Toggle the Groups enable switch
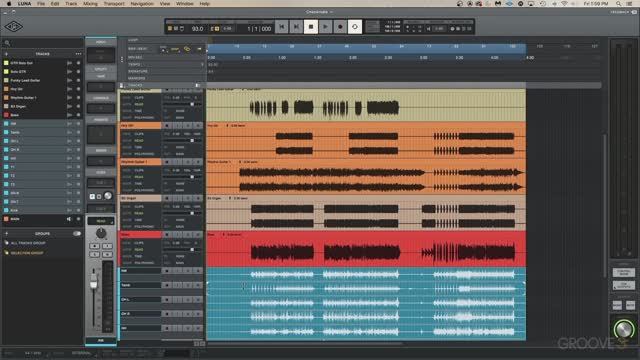Image resolution: width=640 pixels, height=360 pixels. [x=77, y=233]
